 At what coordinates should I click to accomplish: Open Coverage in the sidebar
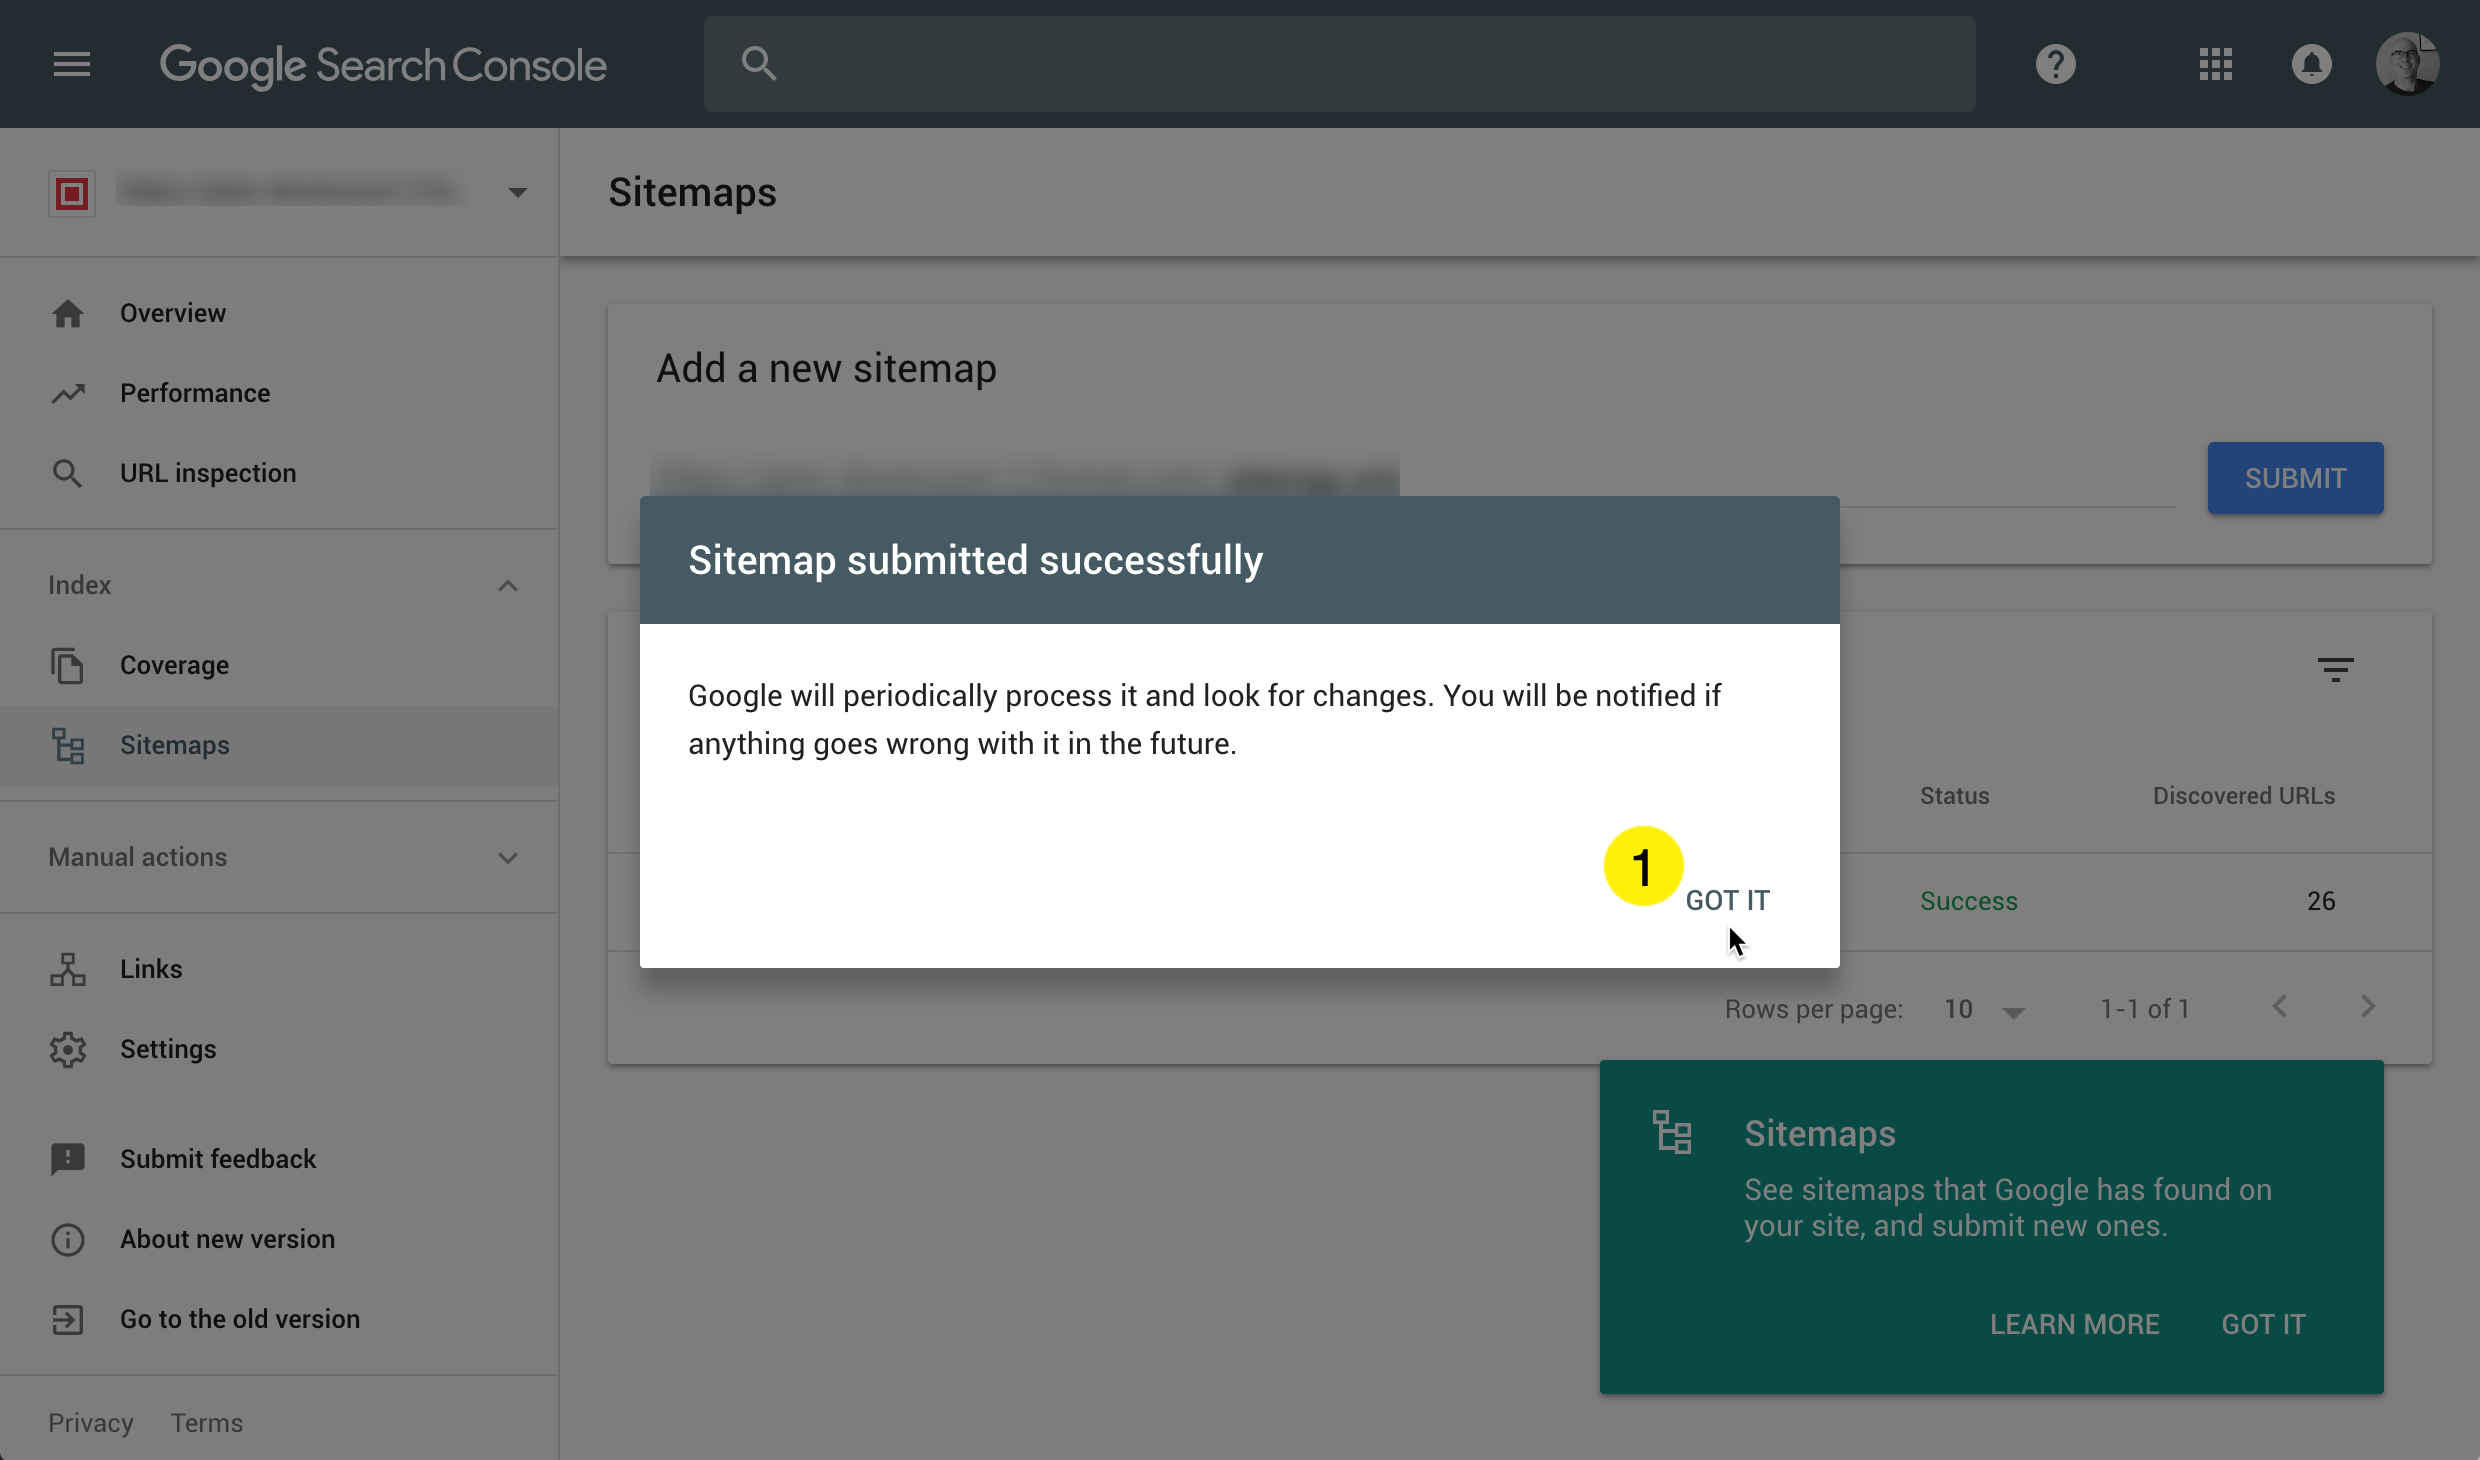(174, 665)
